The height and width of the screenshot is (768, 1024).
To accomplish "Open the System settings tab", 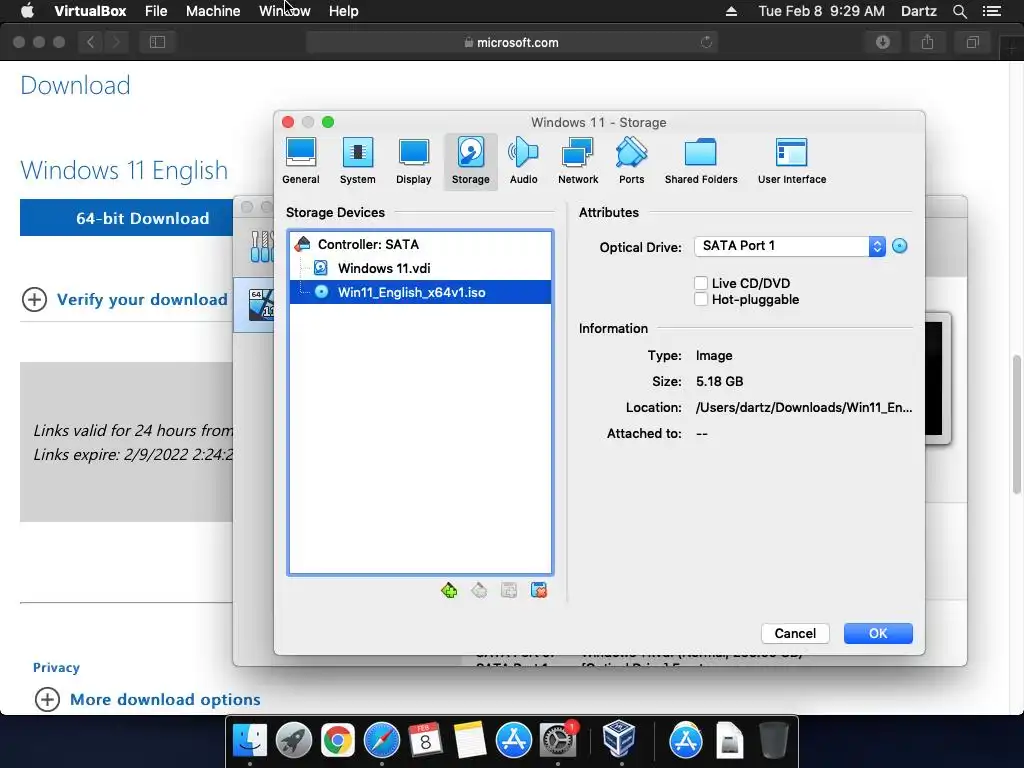I will 357,161.
